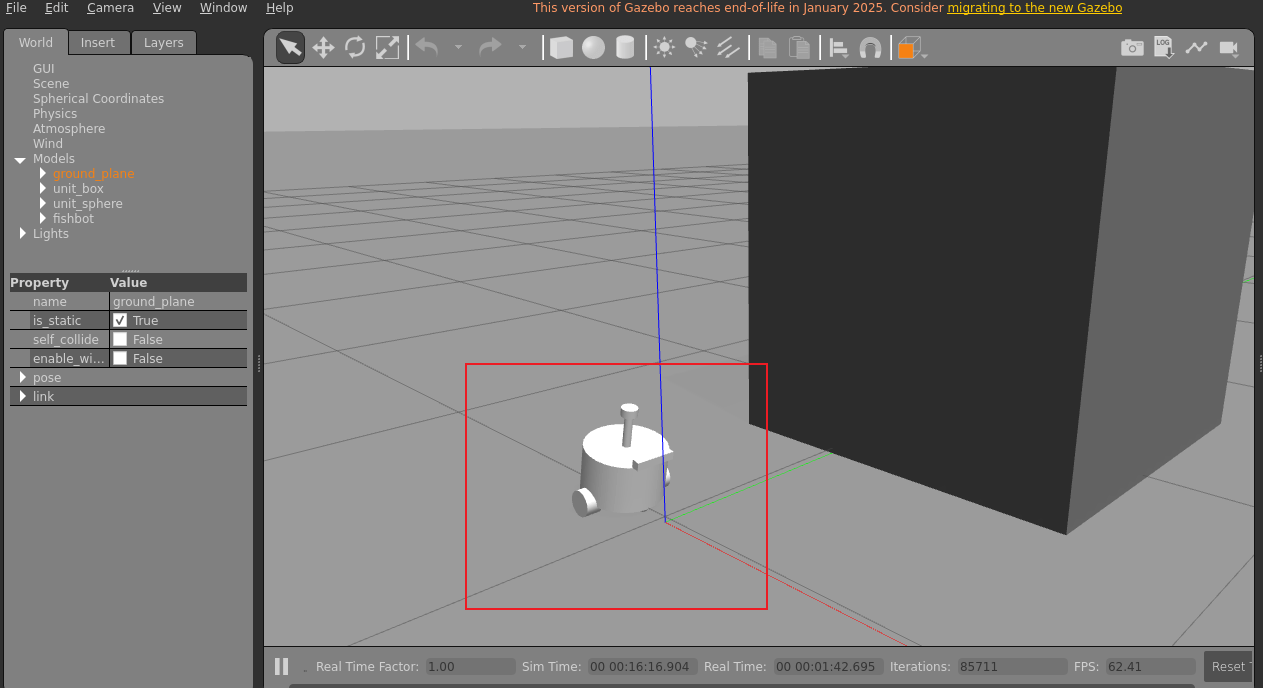This screenshot has width=1263, height=688.
Task: Select the rotate mode tool
Action: coord(355,47)
